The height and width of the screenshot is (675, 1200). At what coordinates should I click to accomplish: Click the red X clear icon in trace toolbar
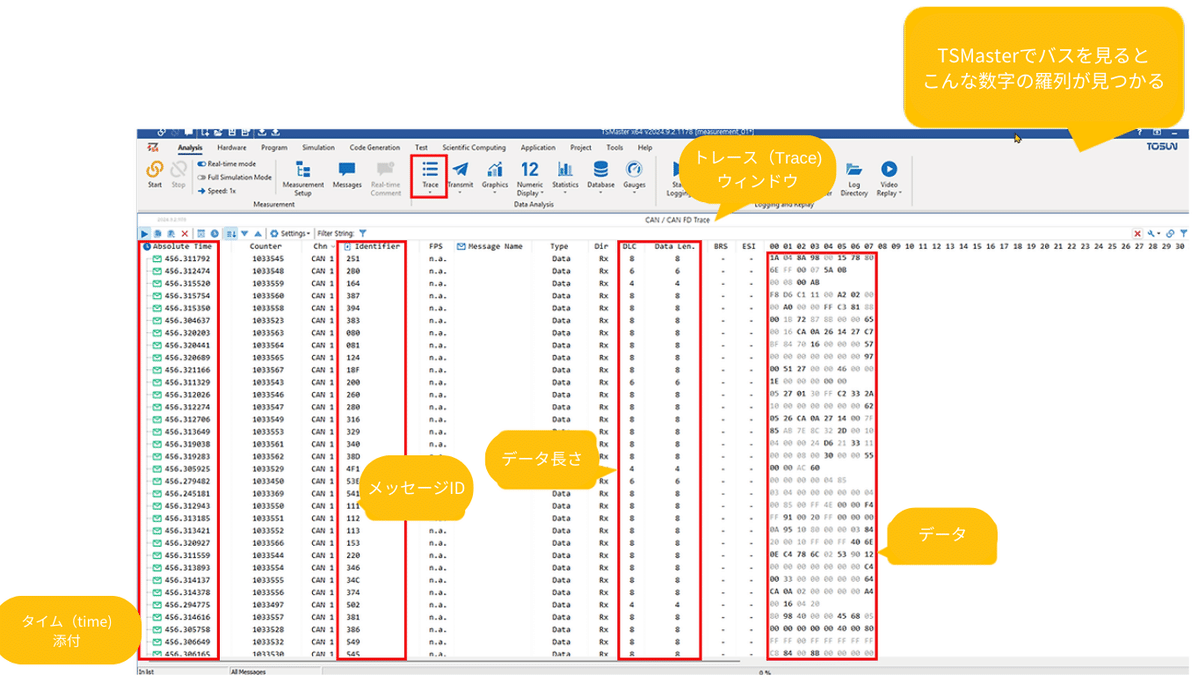185,233
